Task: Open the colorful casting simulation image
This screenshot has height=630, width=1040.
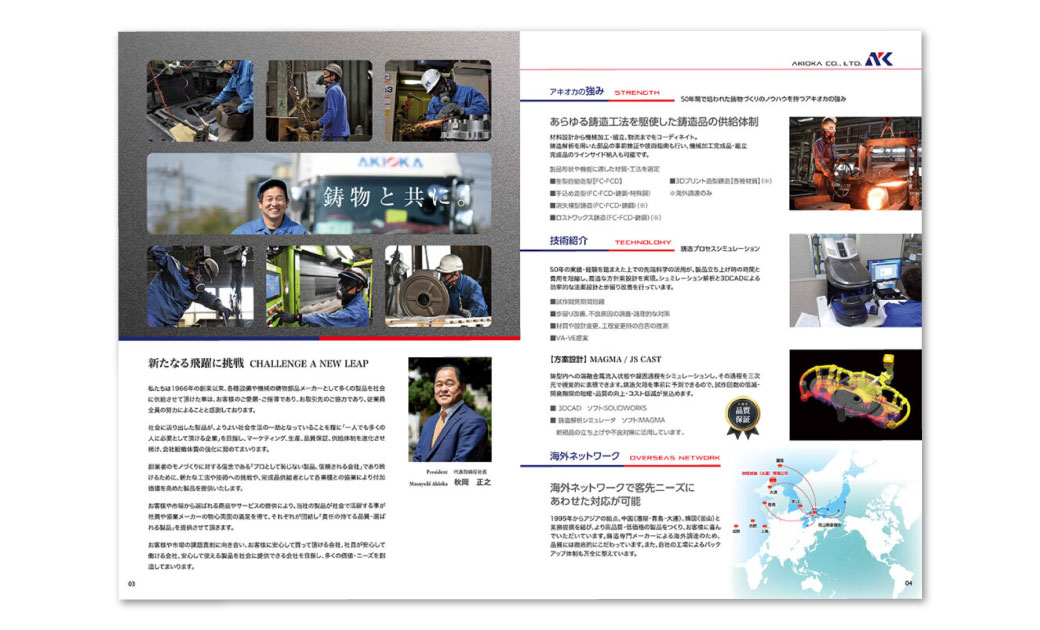Action: pyautogui.click(x=855, y=395)
